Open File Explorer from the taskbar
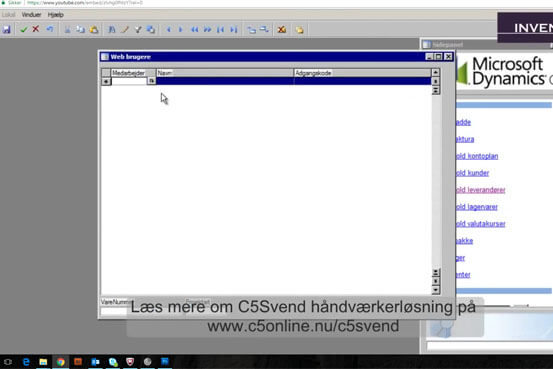The width and height of the screenshot is (553, 369). [x=43, y=362]
